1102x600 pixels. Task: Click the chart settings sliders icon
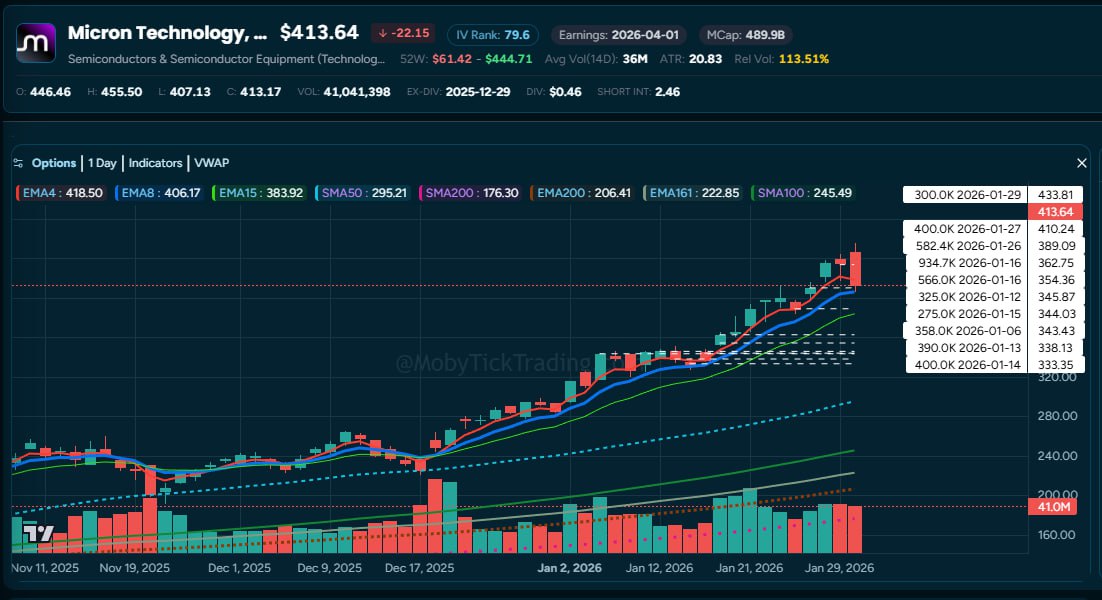point(18,163)
